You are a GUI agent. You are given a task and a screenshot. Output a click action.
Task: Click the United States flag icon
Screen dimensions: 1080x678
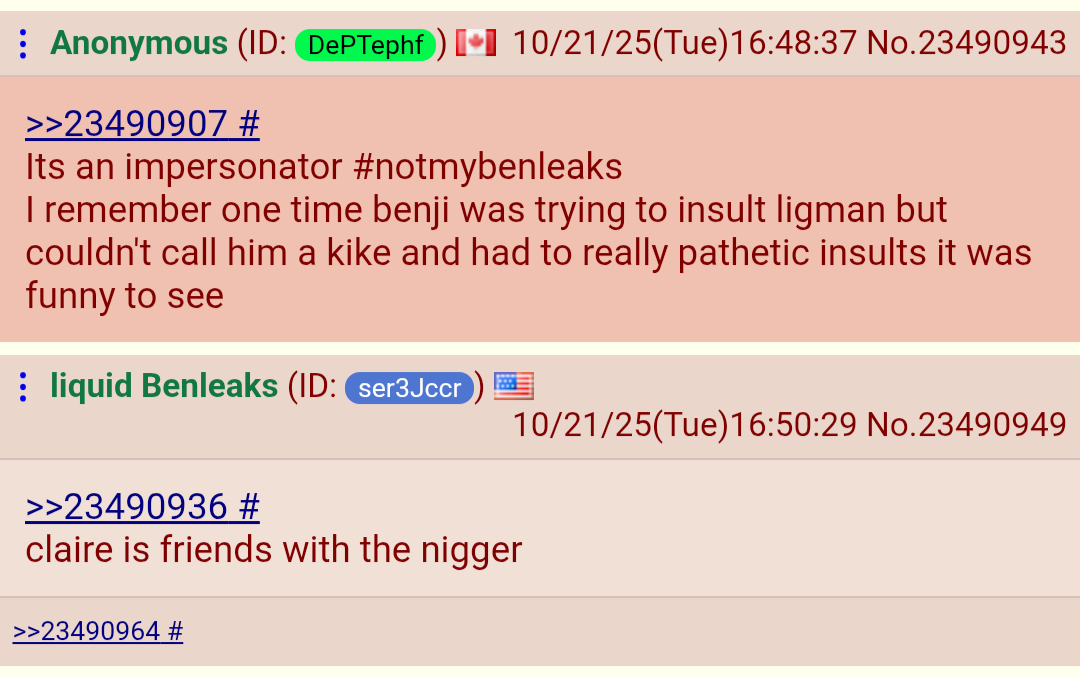click(x=514, y=386)
